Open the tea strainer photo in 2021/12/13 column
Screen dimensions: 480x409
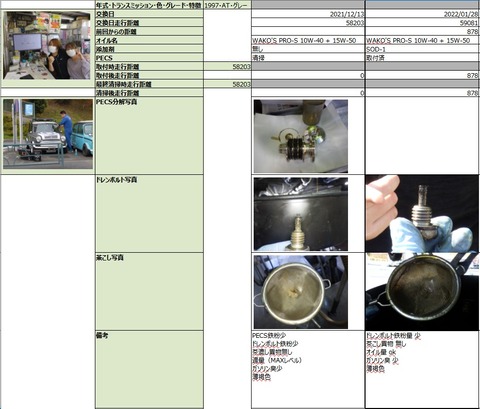tap(301, 292)
